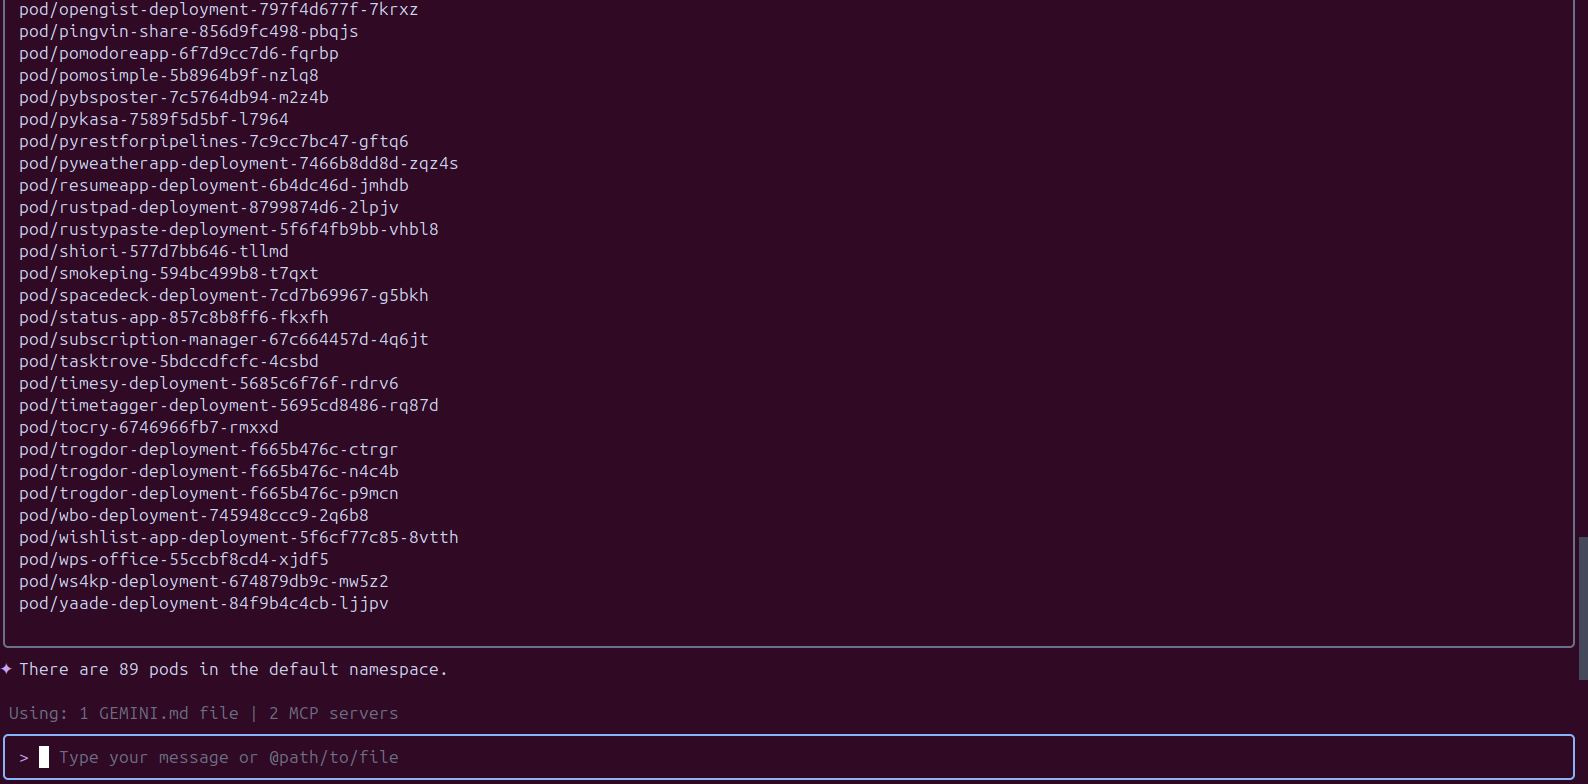This screenshot has width=1588, height=784.
Task: Click the pod/pyweatherapp-deployment line
Action: pos(238,163)
